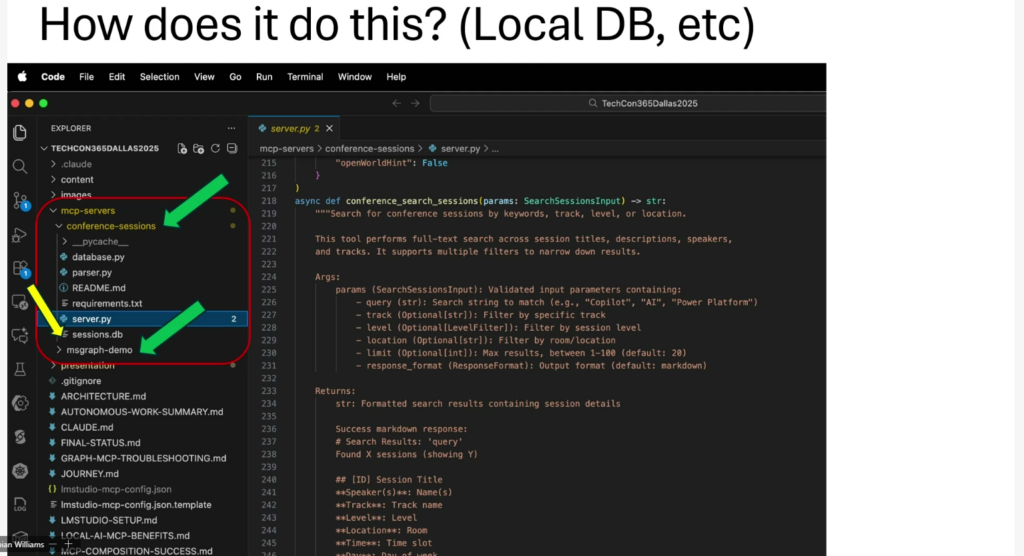Open Run and Debug view
The height and width of the screenshot is (556, 1024).
tap(20, 235)
